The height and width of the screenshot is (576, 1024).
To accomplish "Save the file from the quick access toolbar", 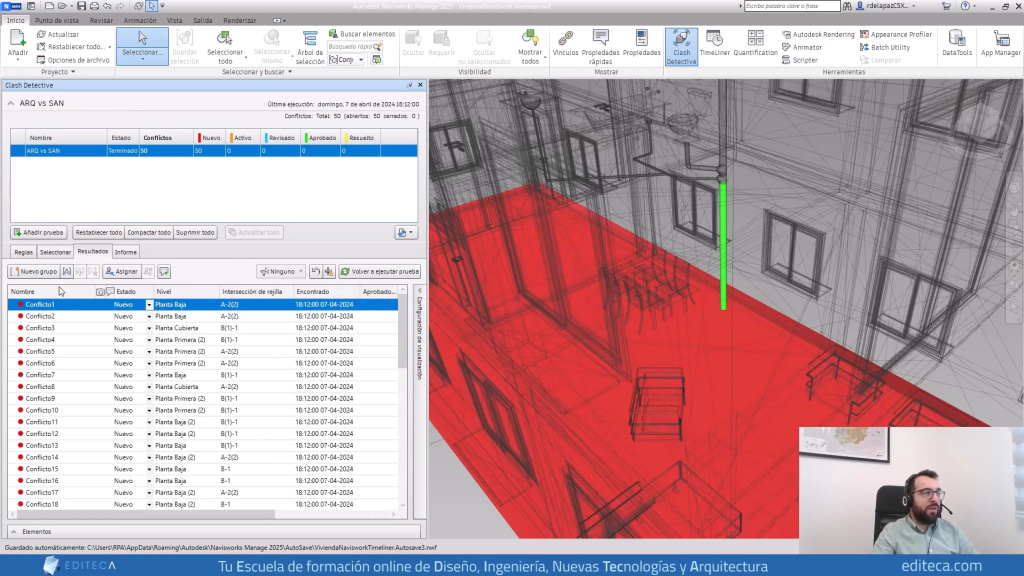I will pos(81,6).
